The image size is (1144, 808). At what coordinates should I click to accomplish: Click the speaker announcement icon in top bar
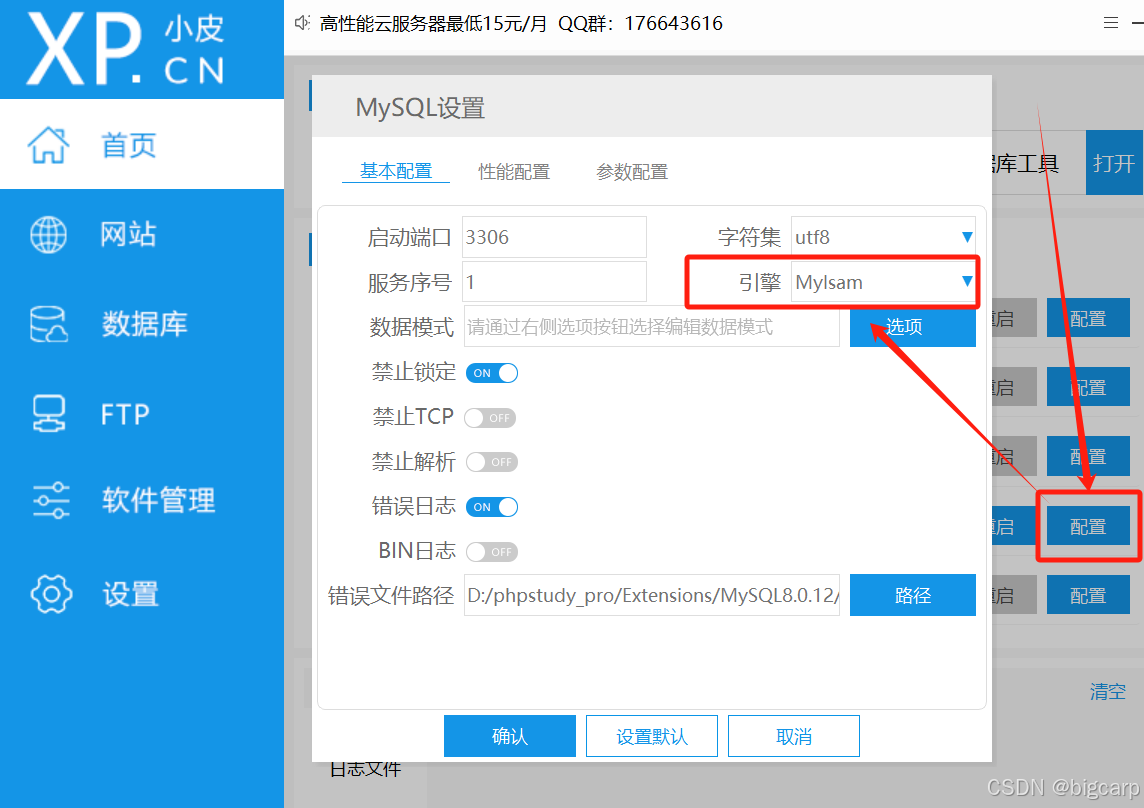coord(302,23)
